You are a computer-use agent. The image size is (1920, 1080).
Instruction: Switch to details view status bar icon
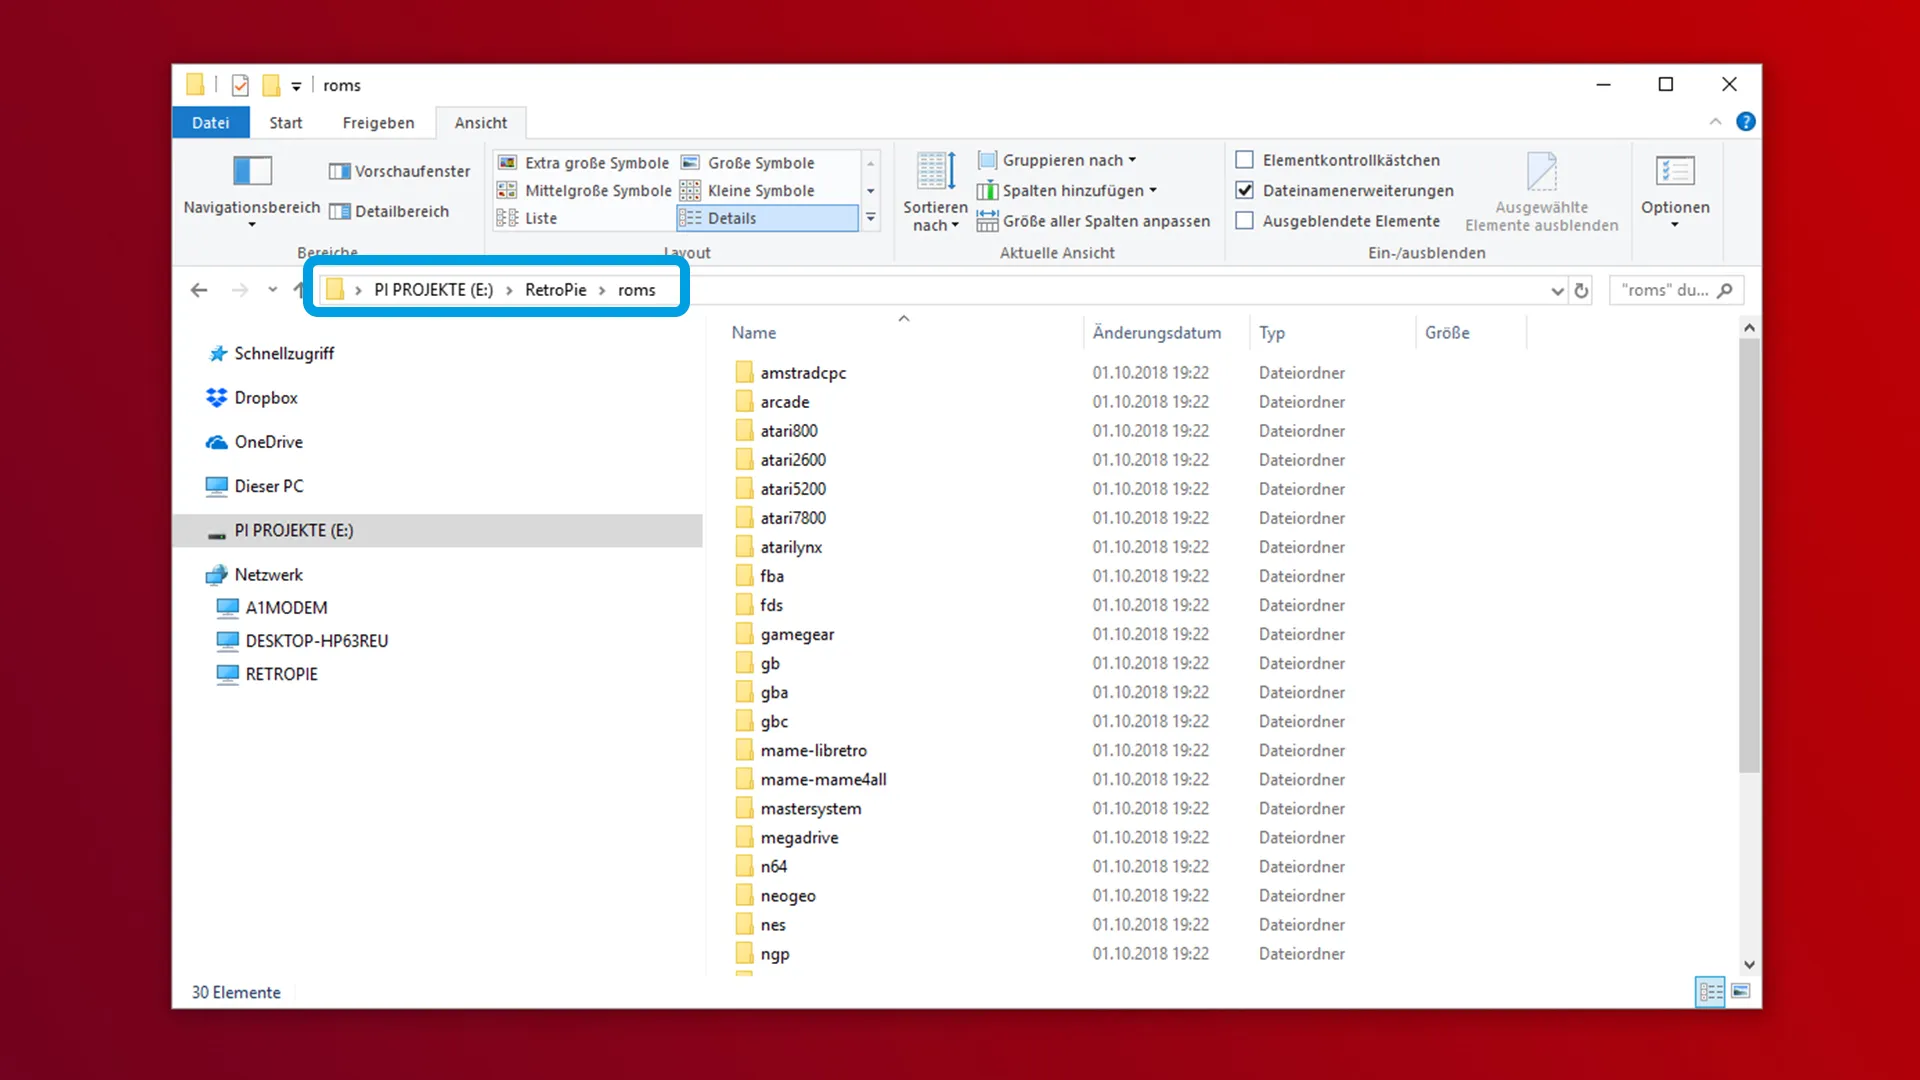point(1710,992)
